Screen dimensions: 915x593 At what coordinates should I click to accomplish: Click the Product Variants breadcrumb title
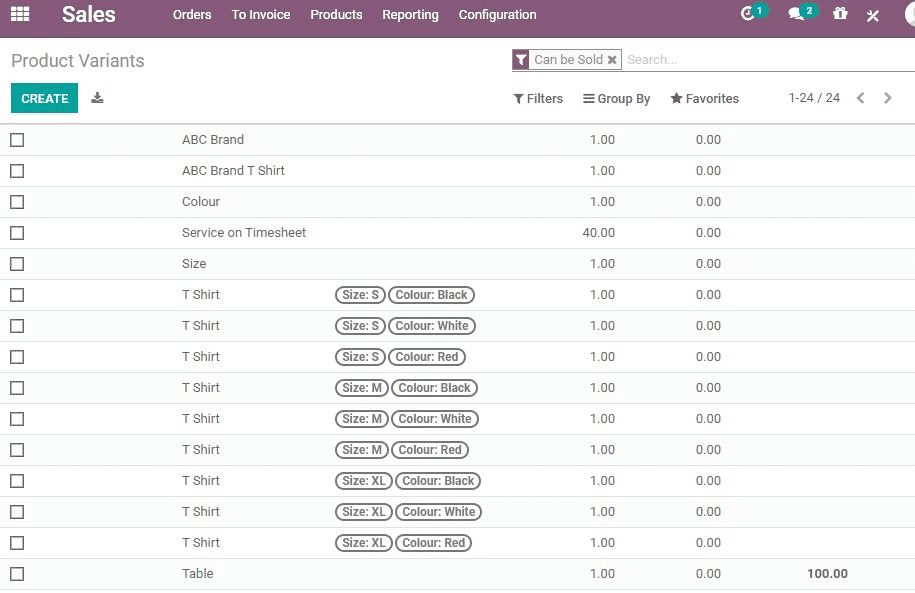[78, 61]
